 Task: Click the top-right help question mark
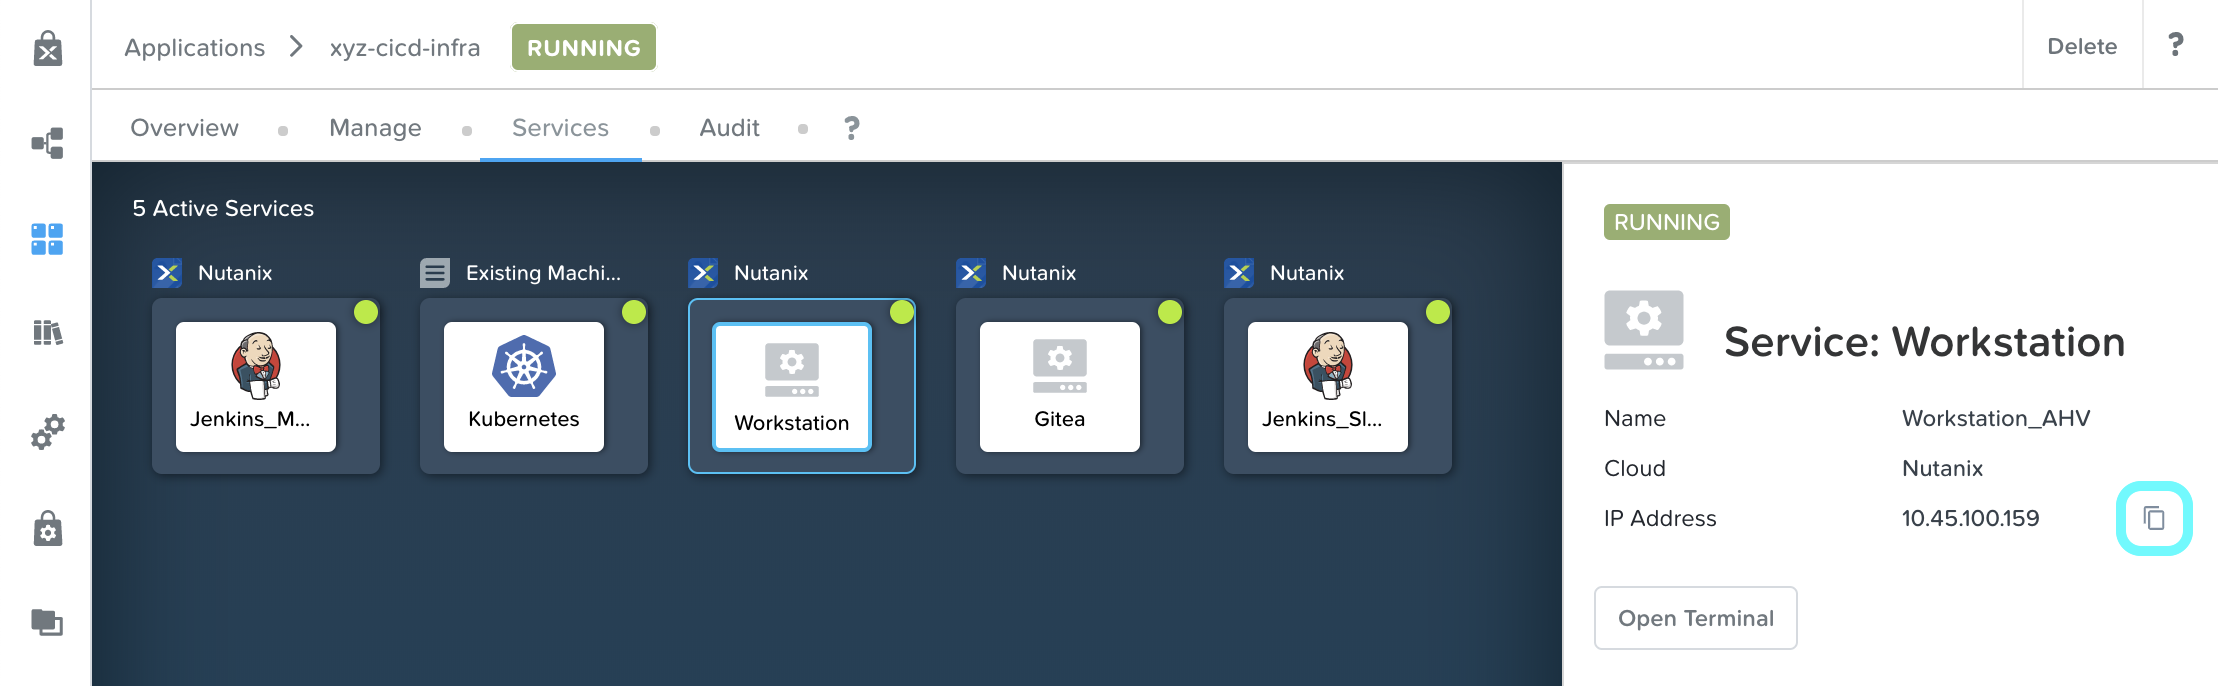pyautogui.click(x=2175, y=45)
